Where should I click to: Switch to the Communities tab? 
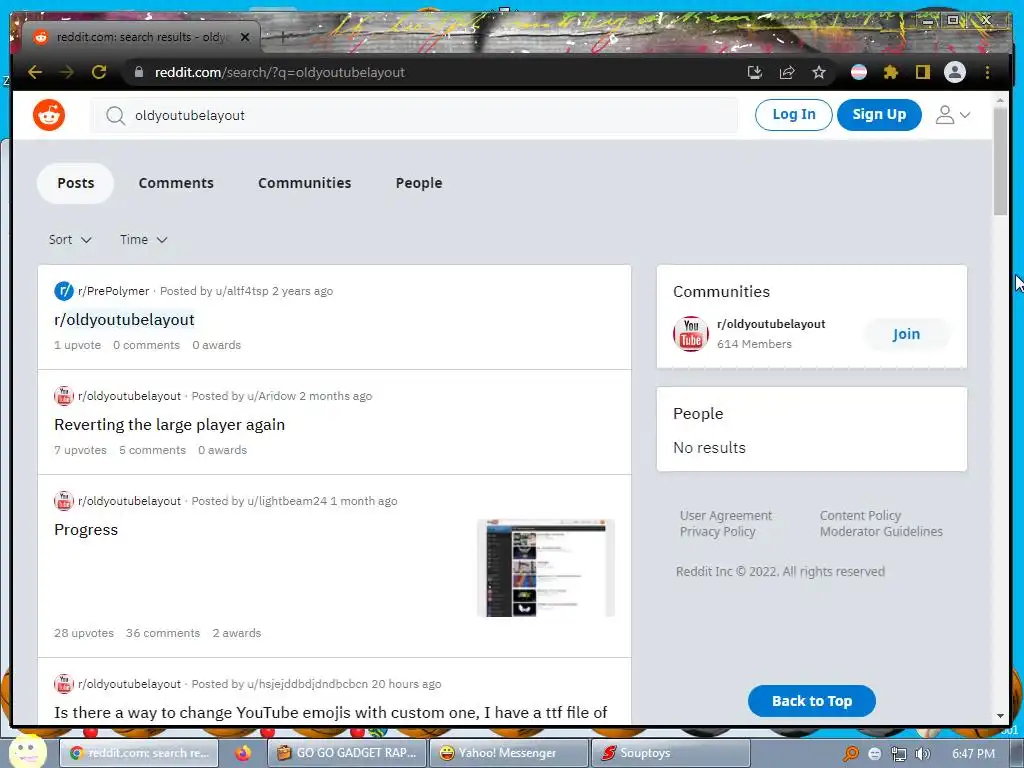[x=304, y=183]
